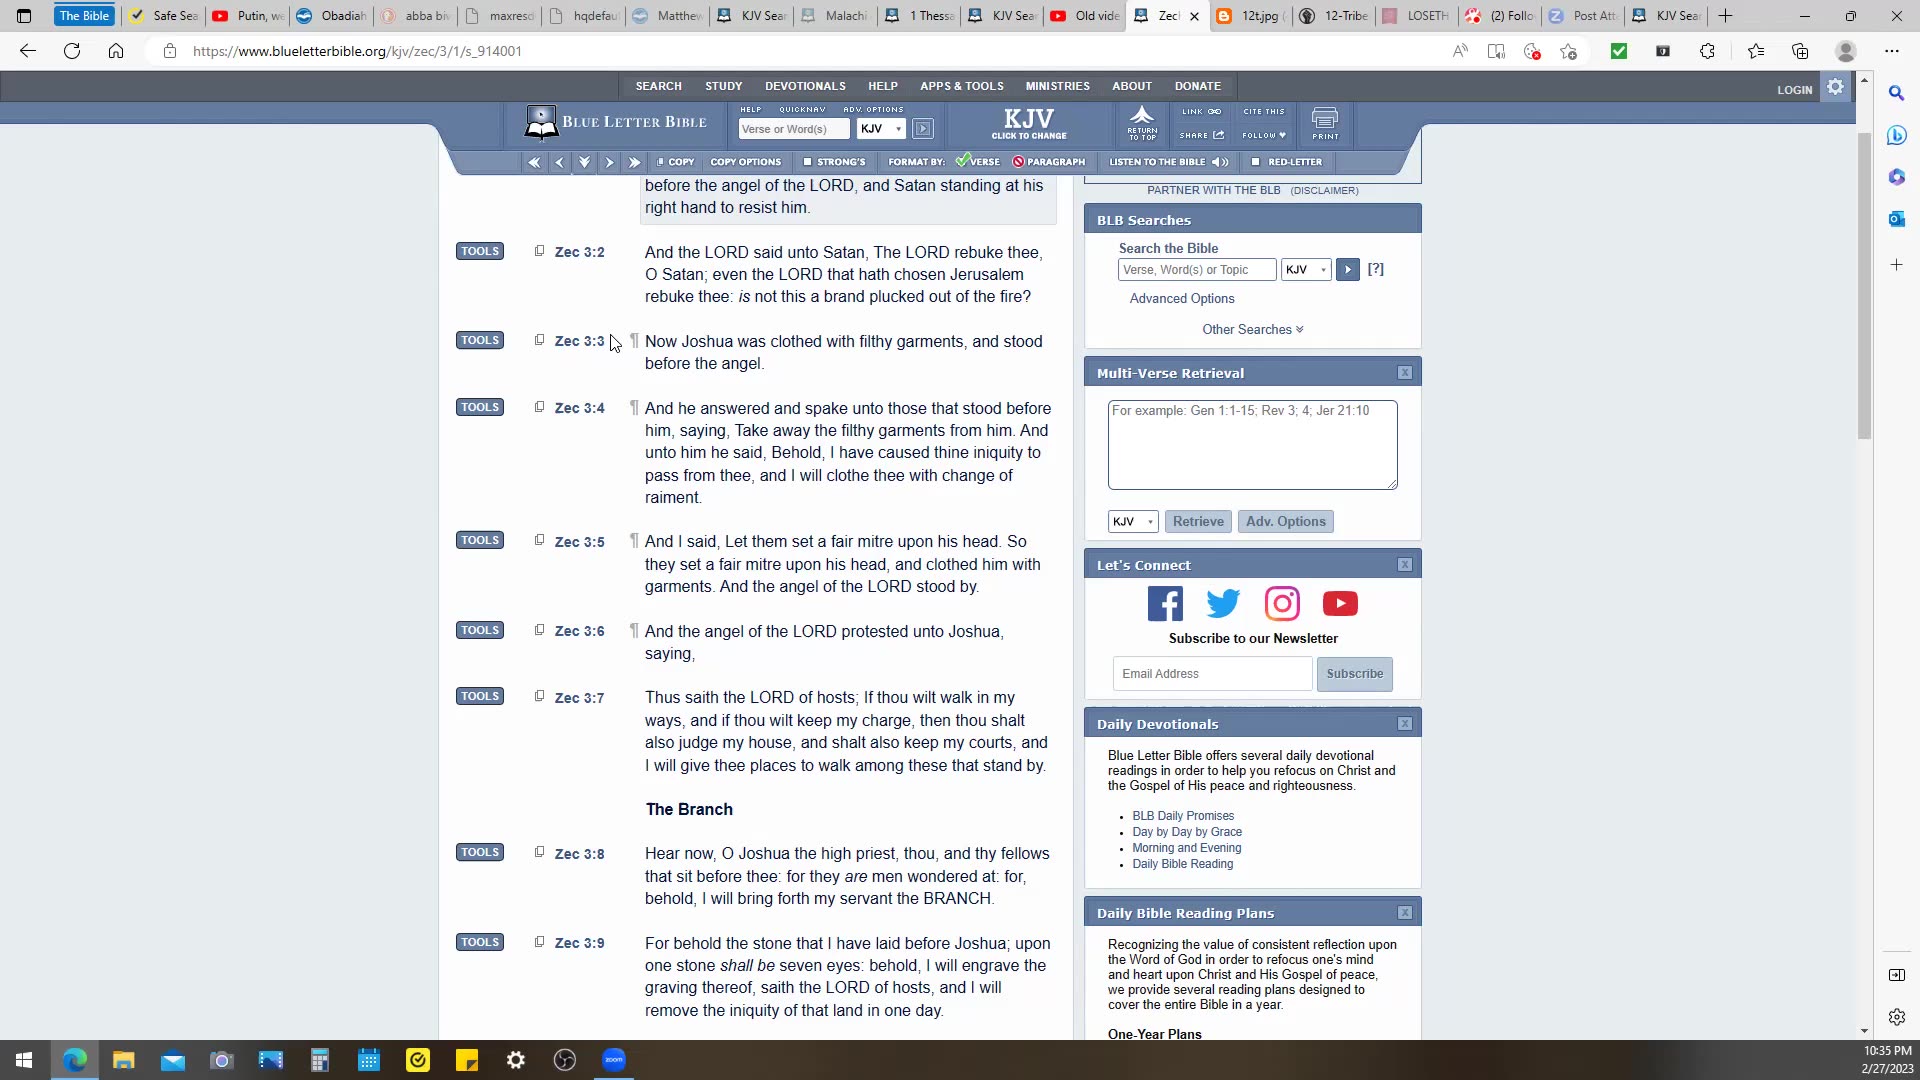Viewport: 1920px width, 1080px height.
Task: Open the Instagram icon link
Action: click(x=1282, y=604)
